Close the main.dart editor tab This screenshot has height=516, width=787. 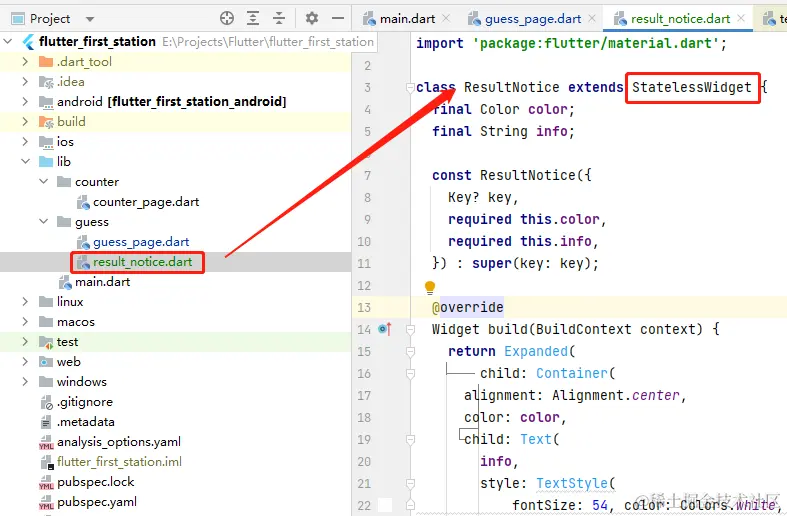click(445, 19)
